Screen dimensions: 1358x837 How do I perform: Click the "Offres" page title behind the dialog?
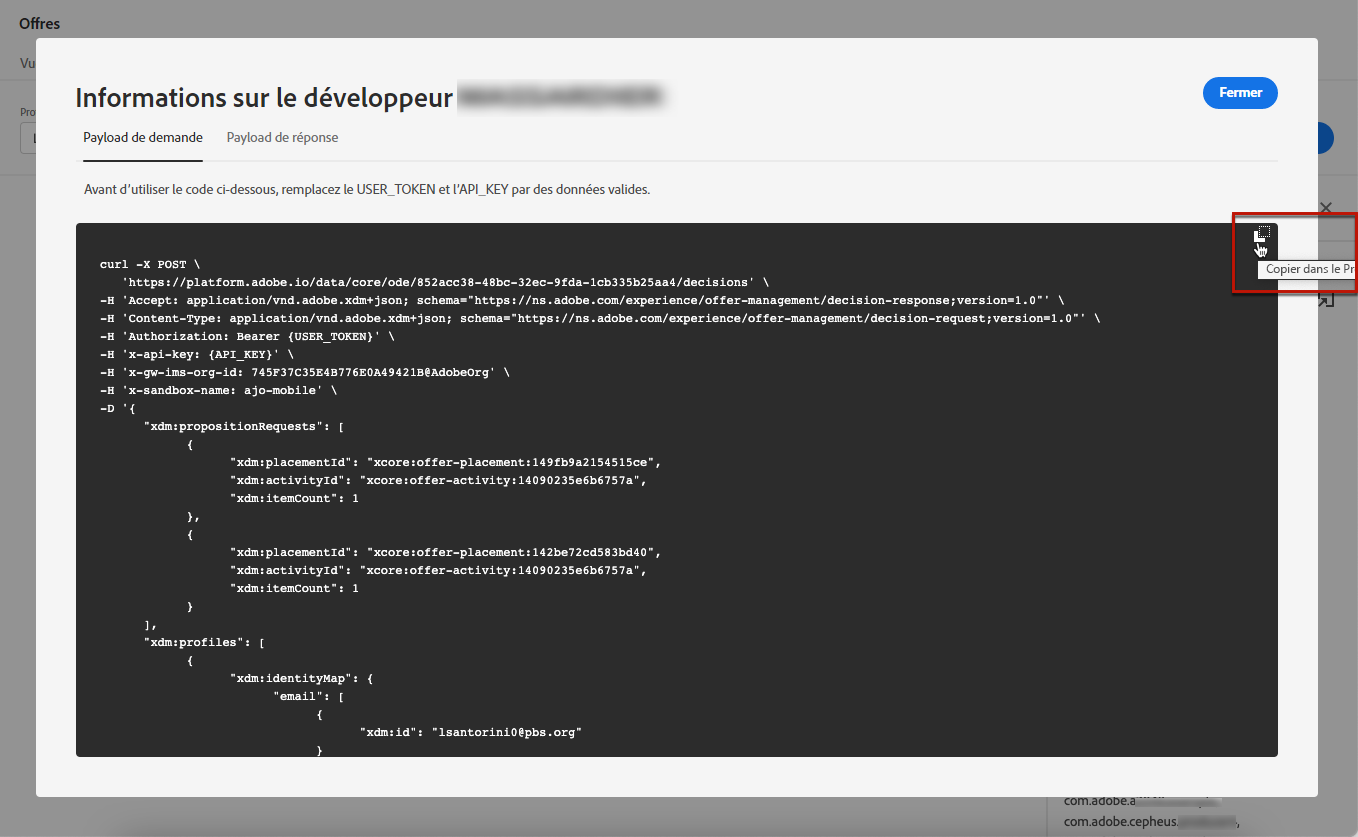tap(40, 24)
